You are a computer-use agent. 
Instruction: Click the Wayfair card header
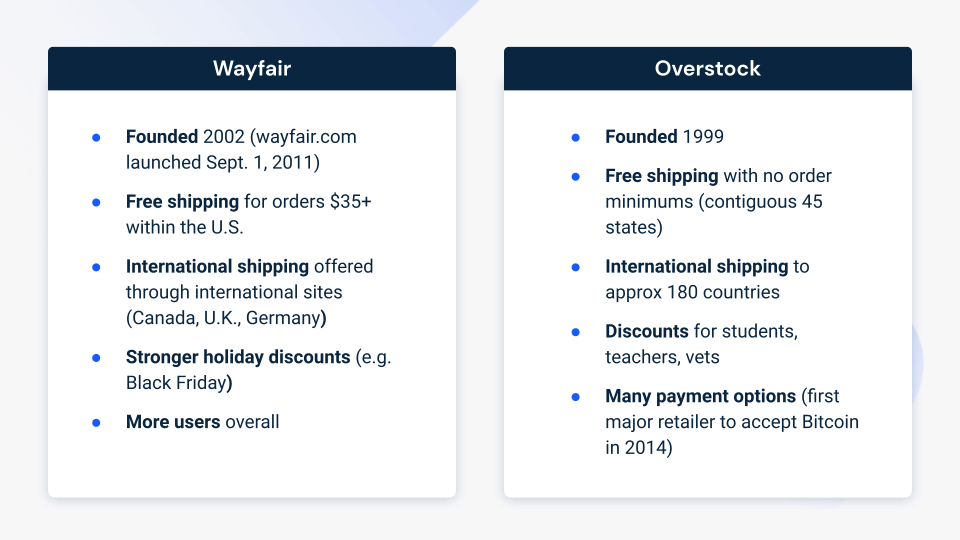[252, 69]
